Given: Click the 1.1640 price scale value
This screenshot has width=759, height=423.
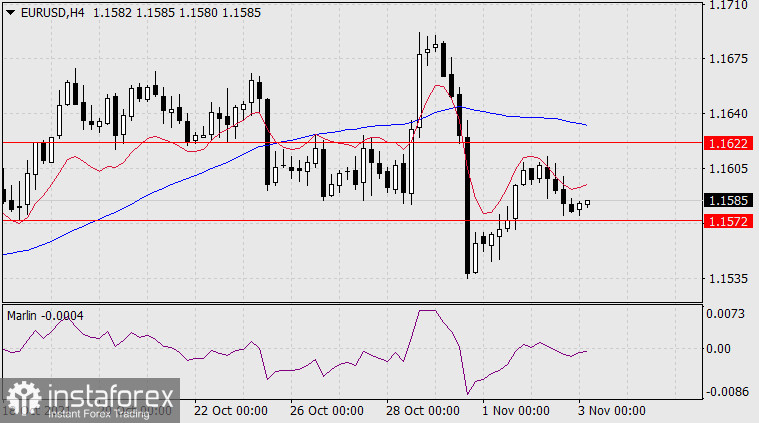Looking at the screenshot, I should click(x=726, y=113).
